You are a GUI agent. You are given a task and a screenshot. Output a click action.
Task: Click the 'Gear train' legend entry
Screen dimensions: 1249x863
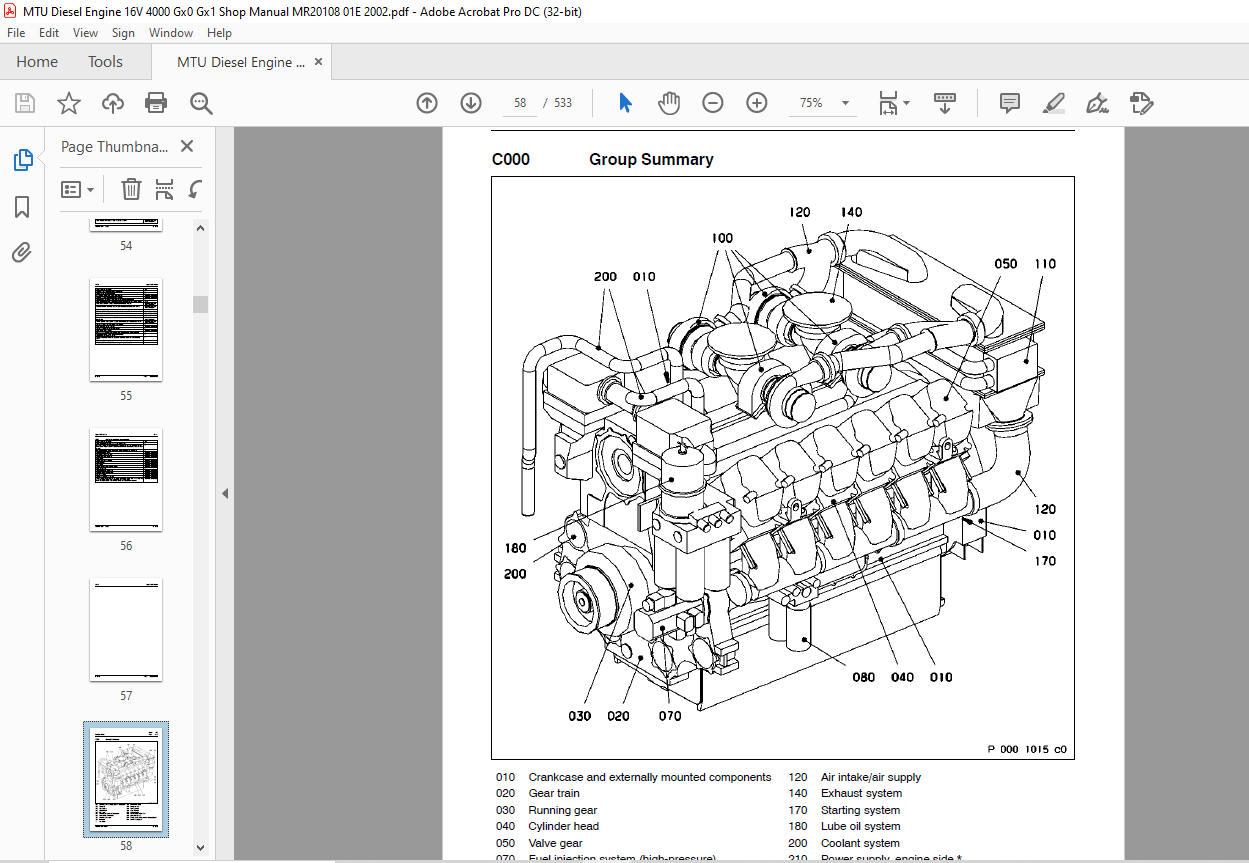(x=554, y=793)
